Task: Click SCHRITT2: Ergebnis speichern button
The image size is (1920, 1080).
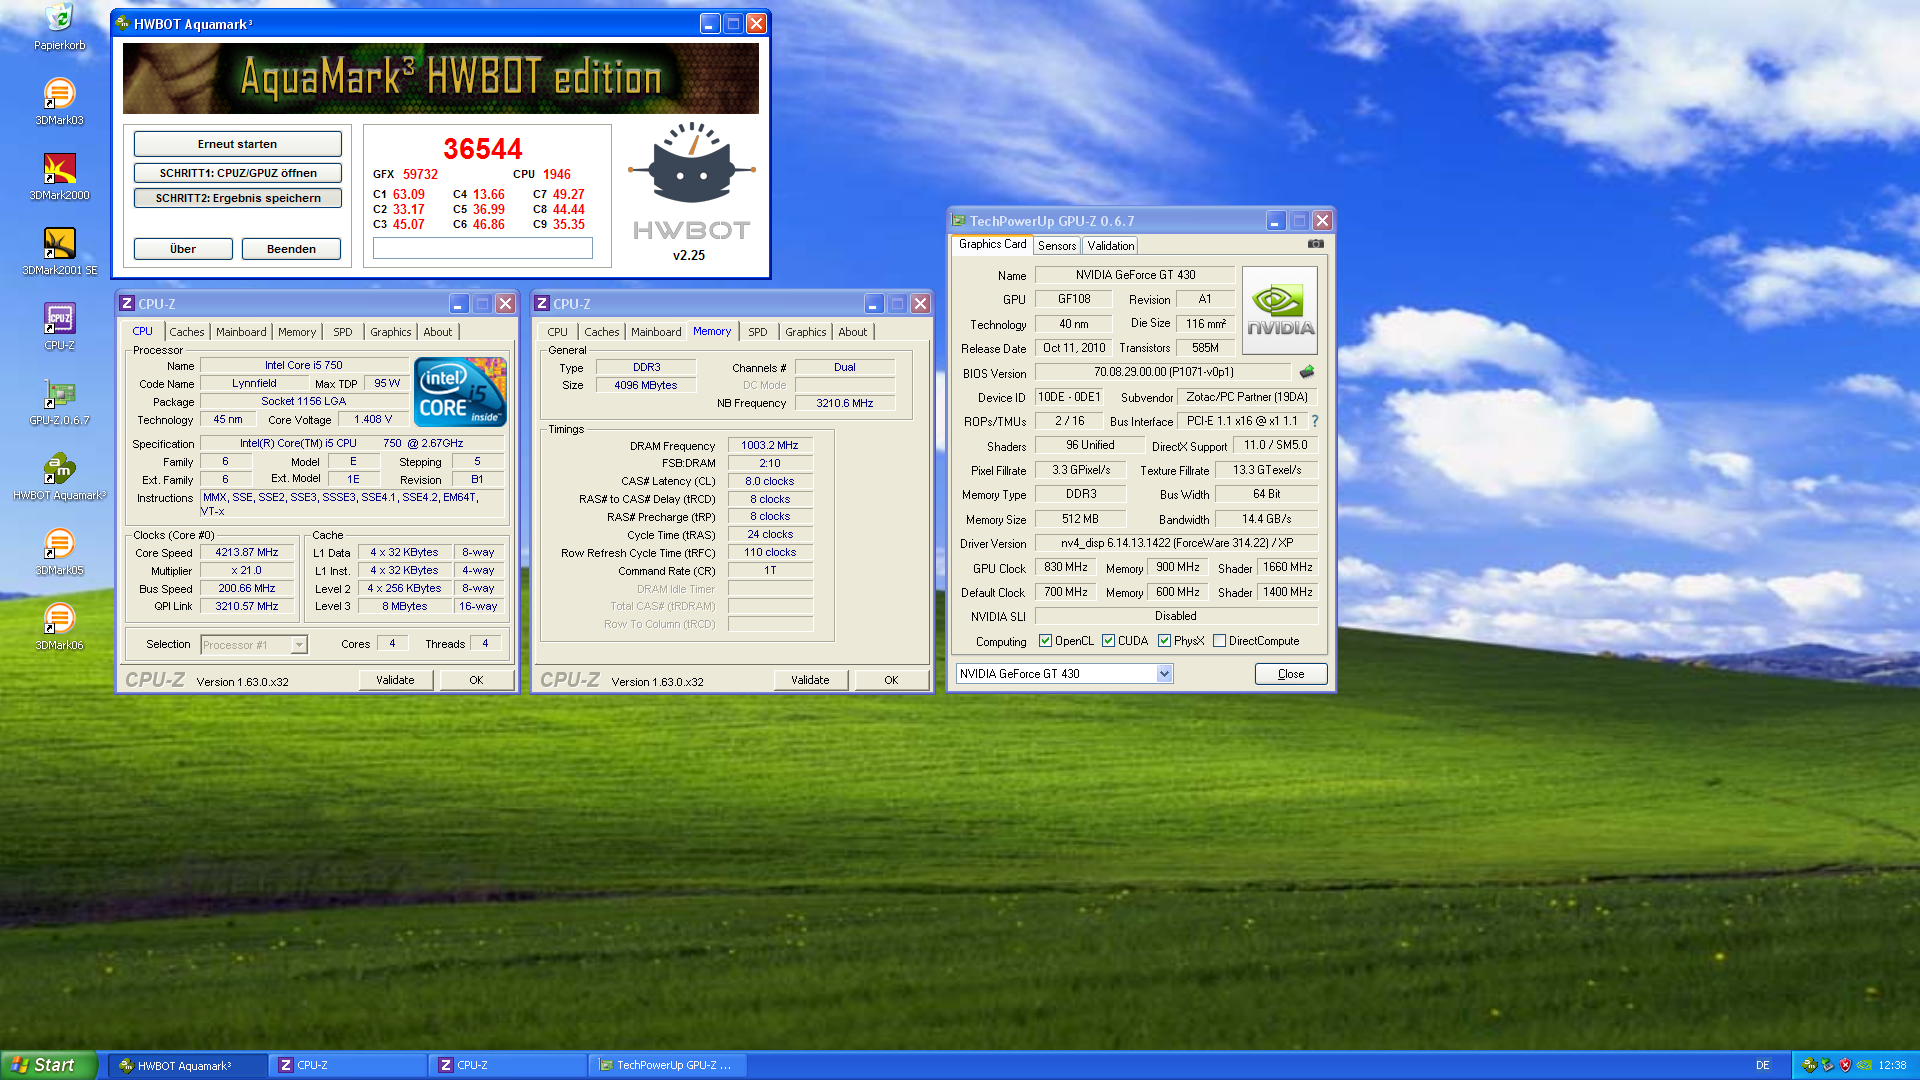Action: pos(238,198)
